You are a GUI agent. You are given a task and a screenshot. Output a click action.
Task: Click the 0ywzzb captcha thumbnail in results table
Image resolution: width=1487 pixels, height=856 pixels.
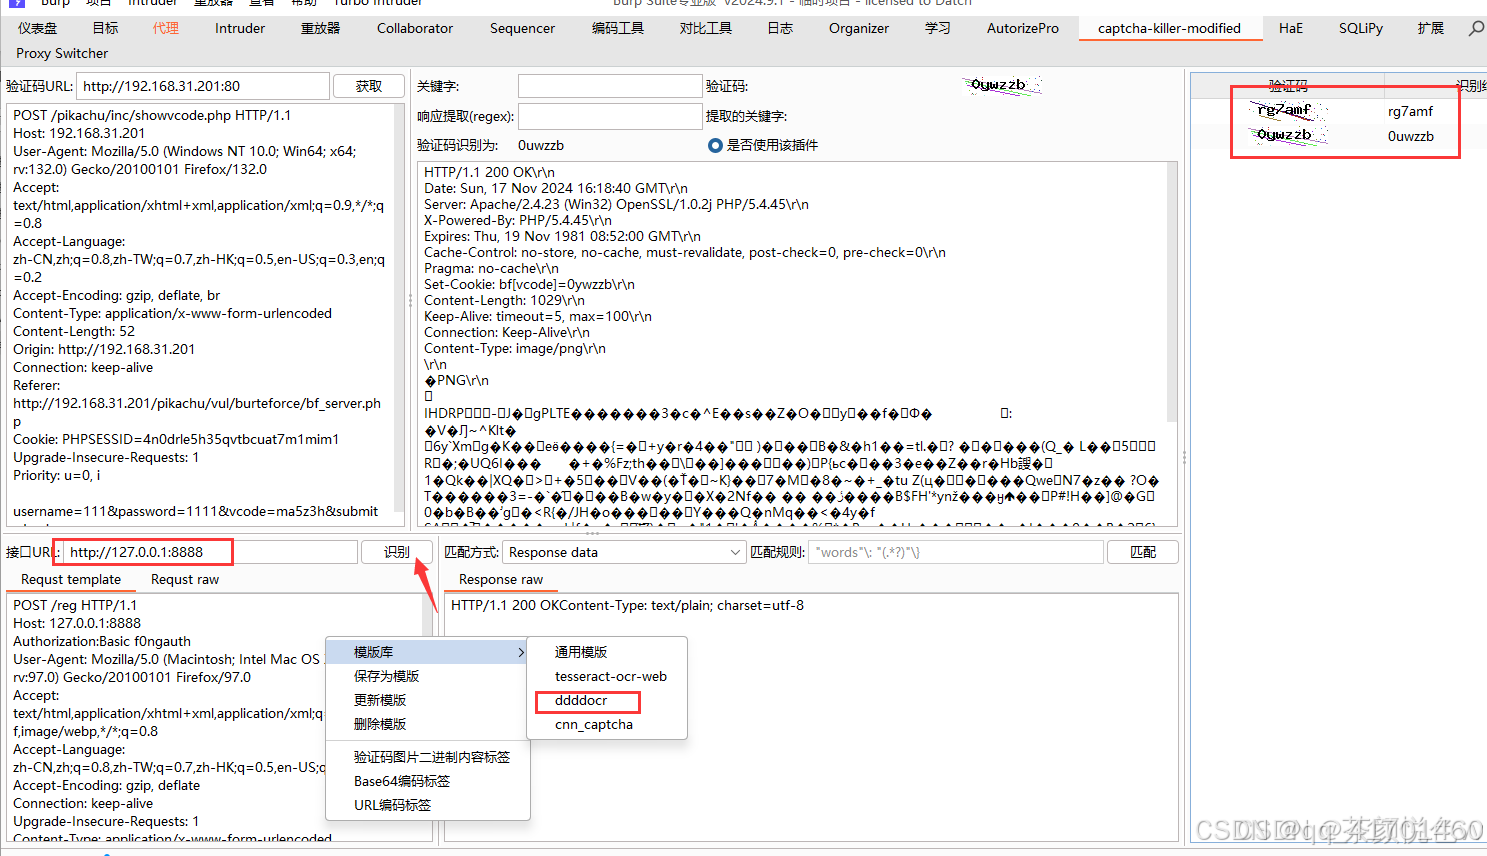(1286, 135)
